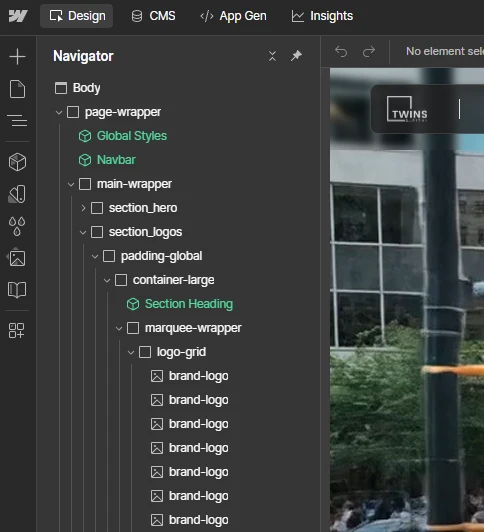
Task: Open the Style selectors droplets panel
Action: [x=17, y=226]
